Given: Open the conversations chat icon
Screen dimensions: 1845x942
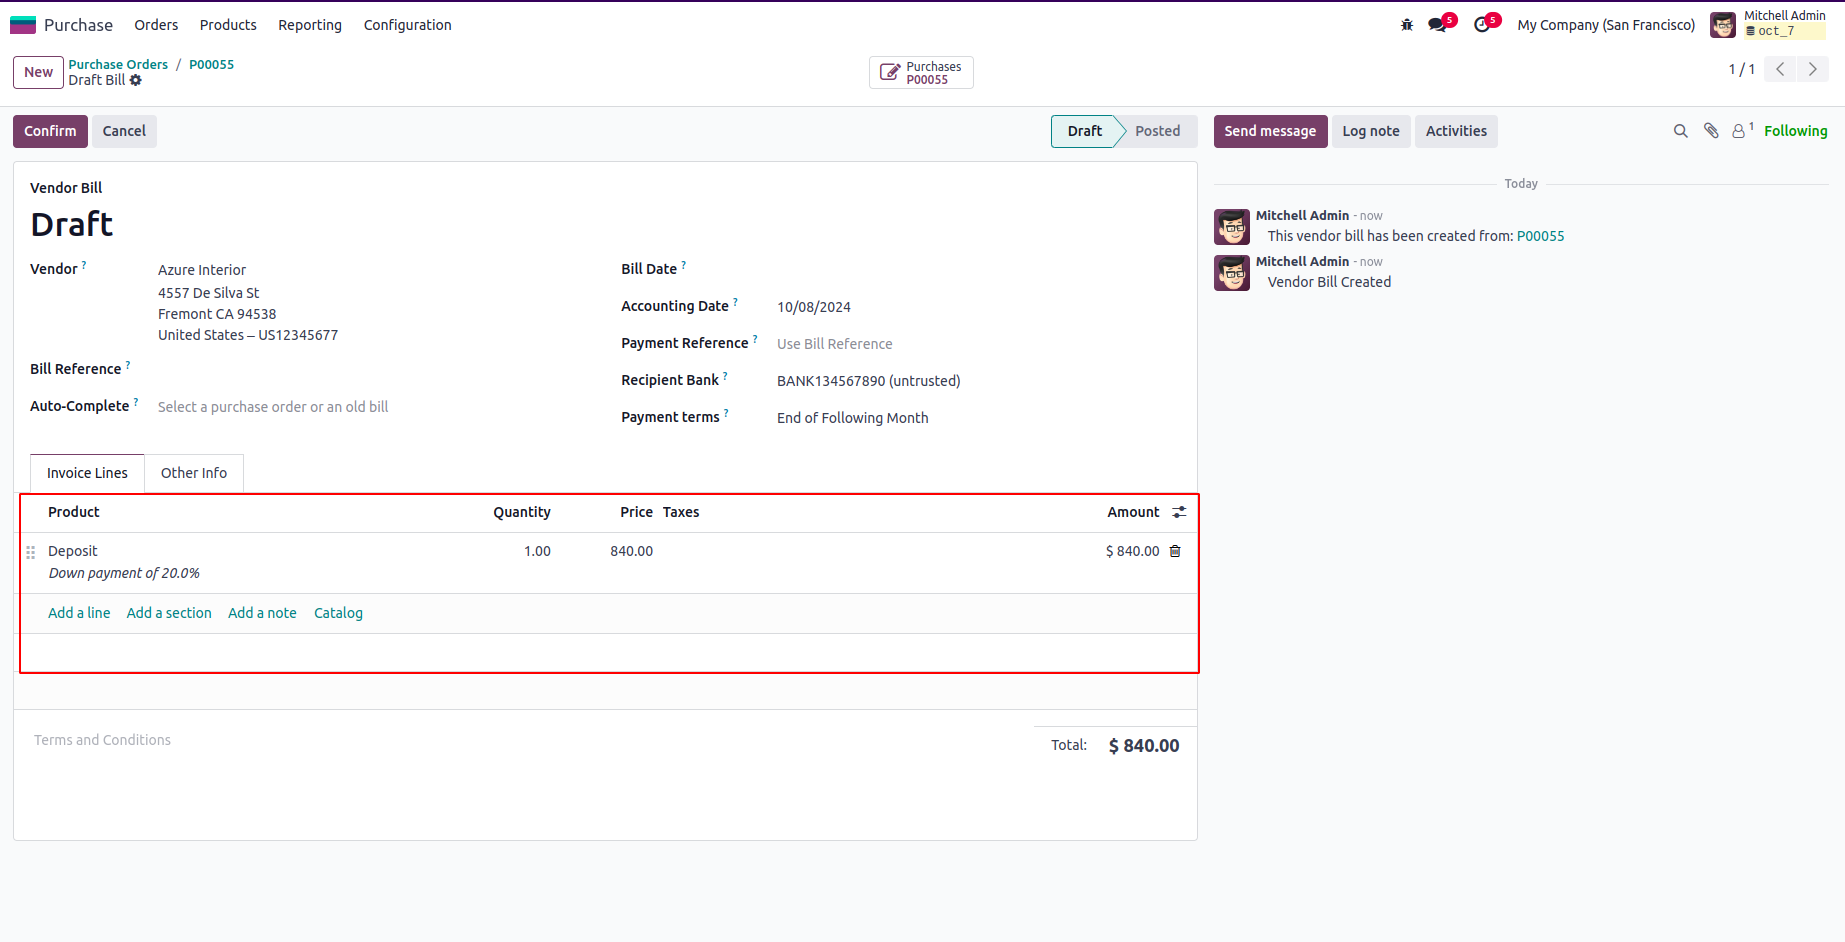Looking at the screenshot, I should [1438, 25].
